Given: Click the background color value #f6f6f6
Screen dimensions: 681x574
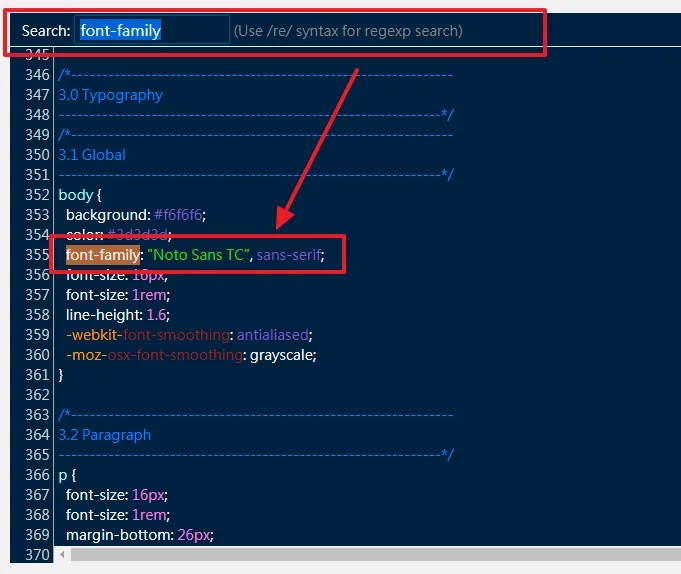Looking at the screenshot, I should (x=178, y=214).
